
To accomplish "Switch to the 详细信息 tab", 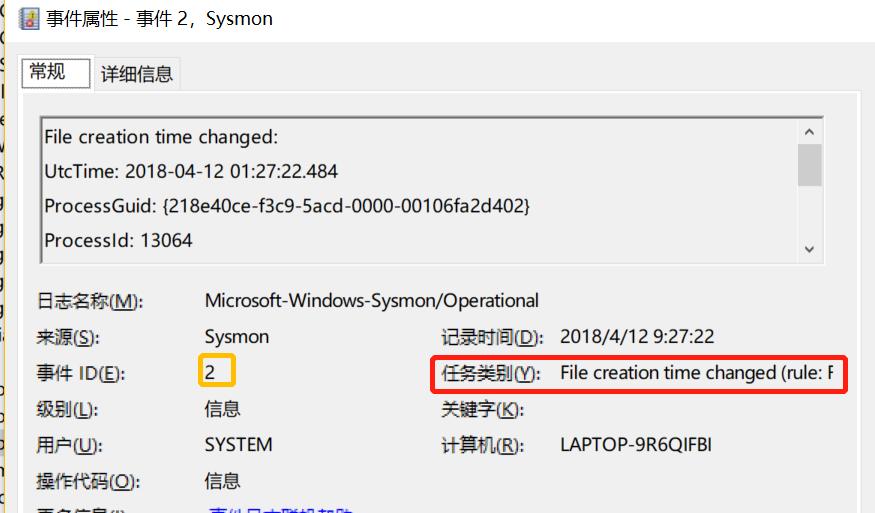I will coord(137,74).
